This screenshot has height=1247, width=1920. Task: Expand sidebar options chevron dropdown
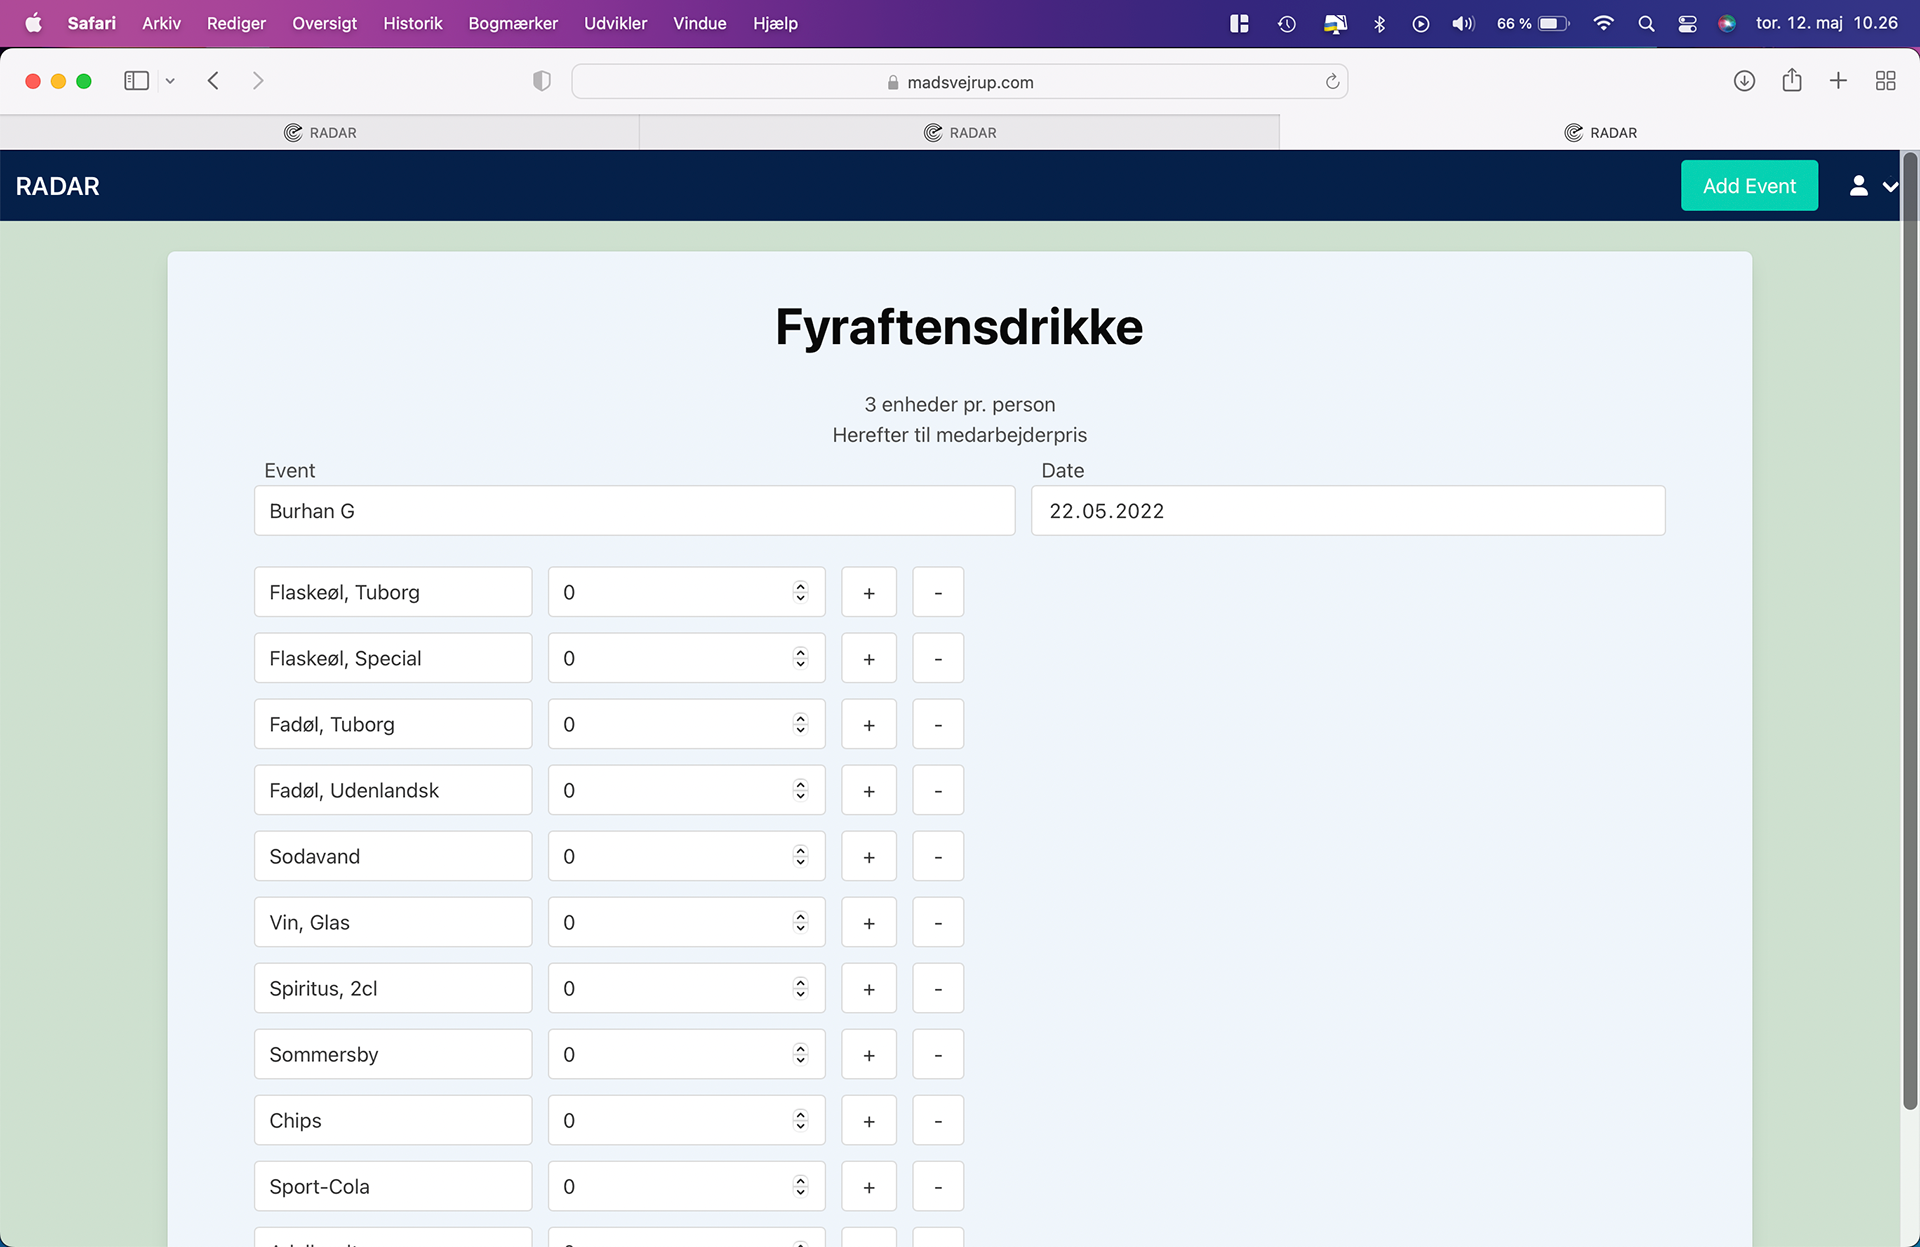[170, 81]
